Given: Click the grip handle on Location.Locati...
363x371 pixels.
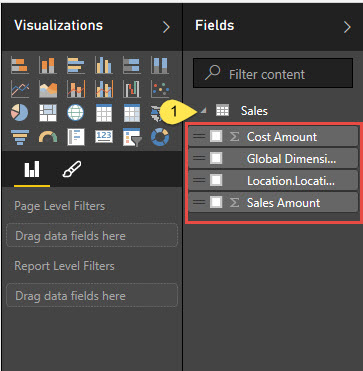Looking at the screenshot, I should [x=199, y=181].
